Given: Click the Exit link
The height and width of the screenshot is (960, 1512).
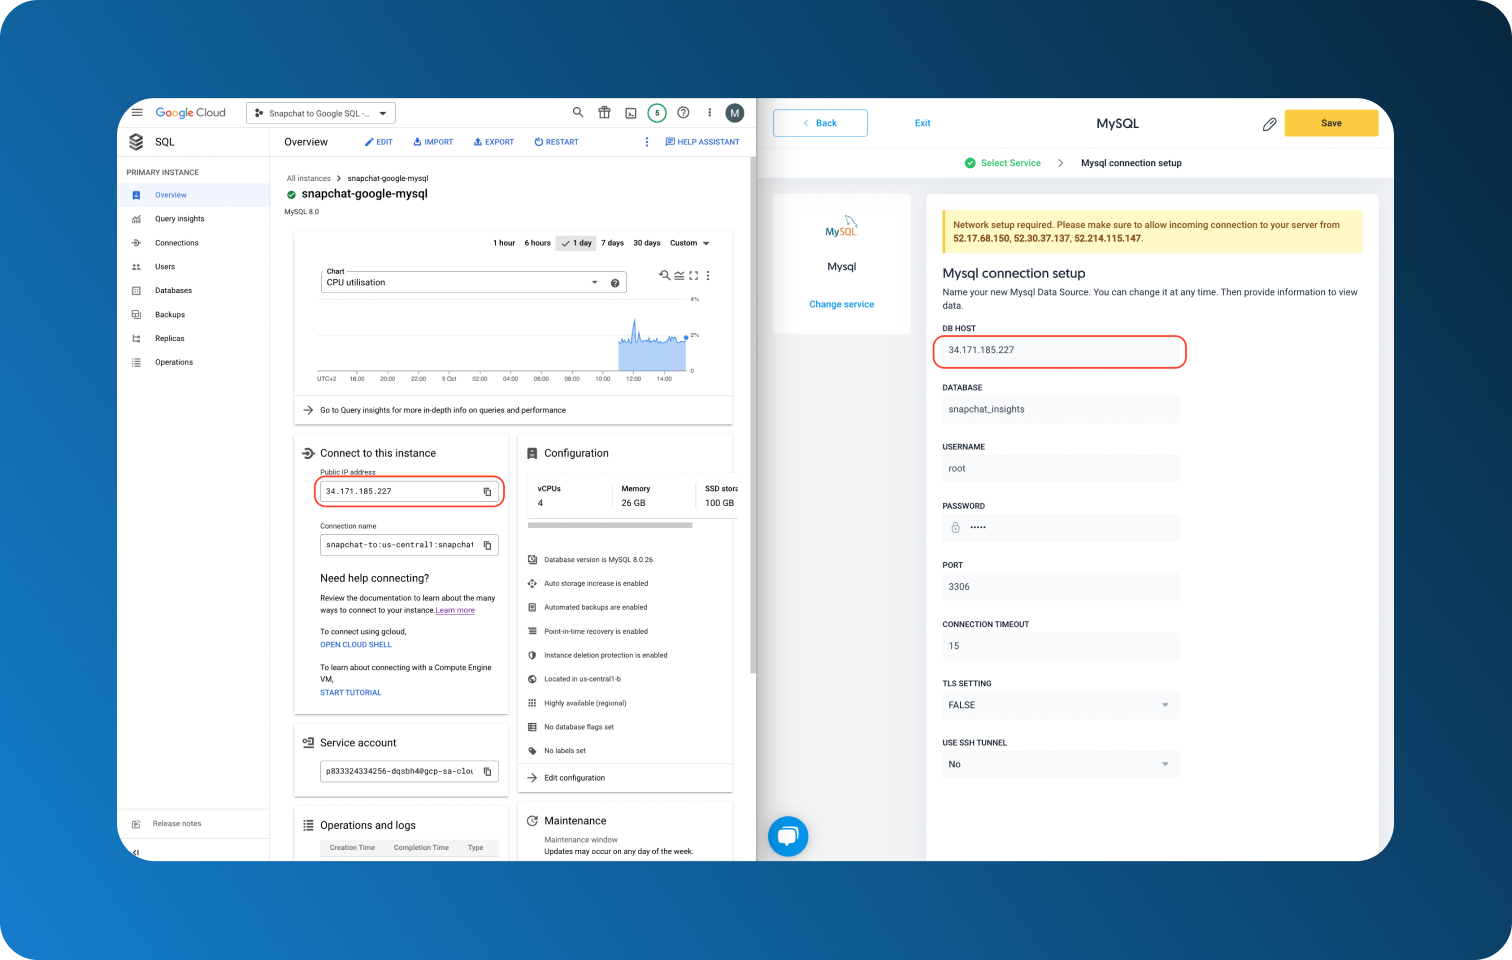Looking at the screenshot, I should click(922, 123).
